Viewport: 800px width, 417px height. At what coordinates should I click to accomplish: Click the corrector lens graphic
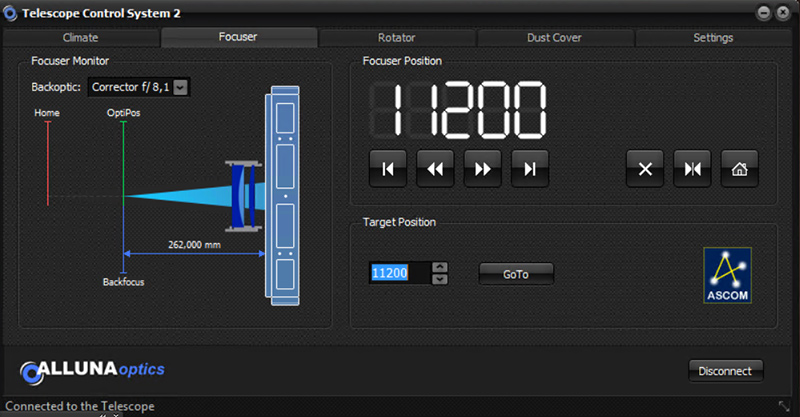point(244,196)
